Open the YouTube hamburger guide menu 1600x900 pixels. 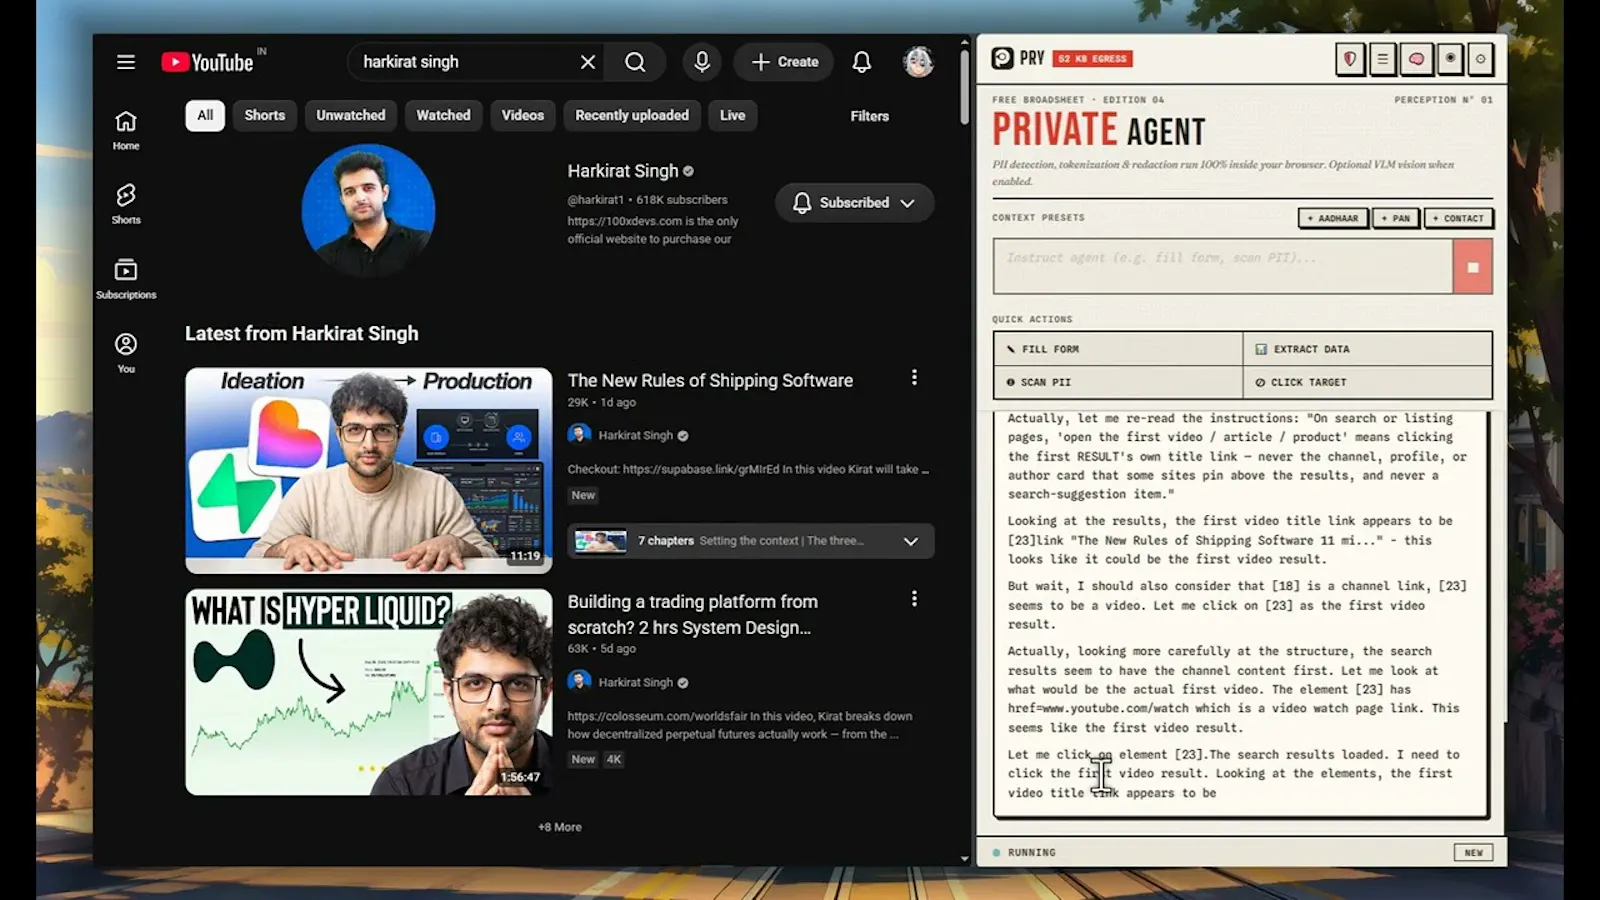pos(126,62)
